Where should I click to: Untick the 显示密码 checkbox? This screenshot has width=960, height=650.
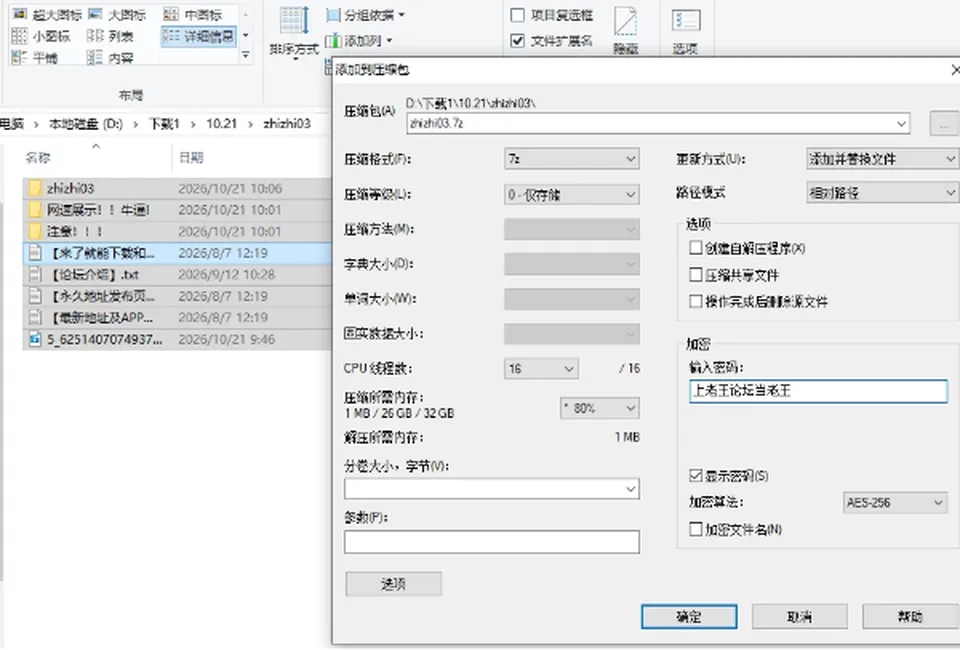tap(696, 476)
